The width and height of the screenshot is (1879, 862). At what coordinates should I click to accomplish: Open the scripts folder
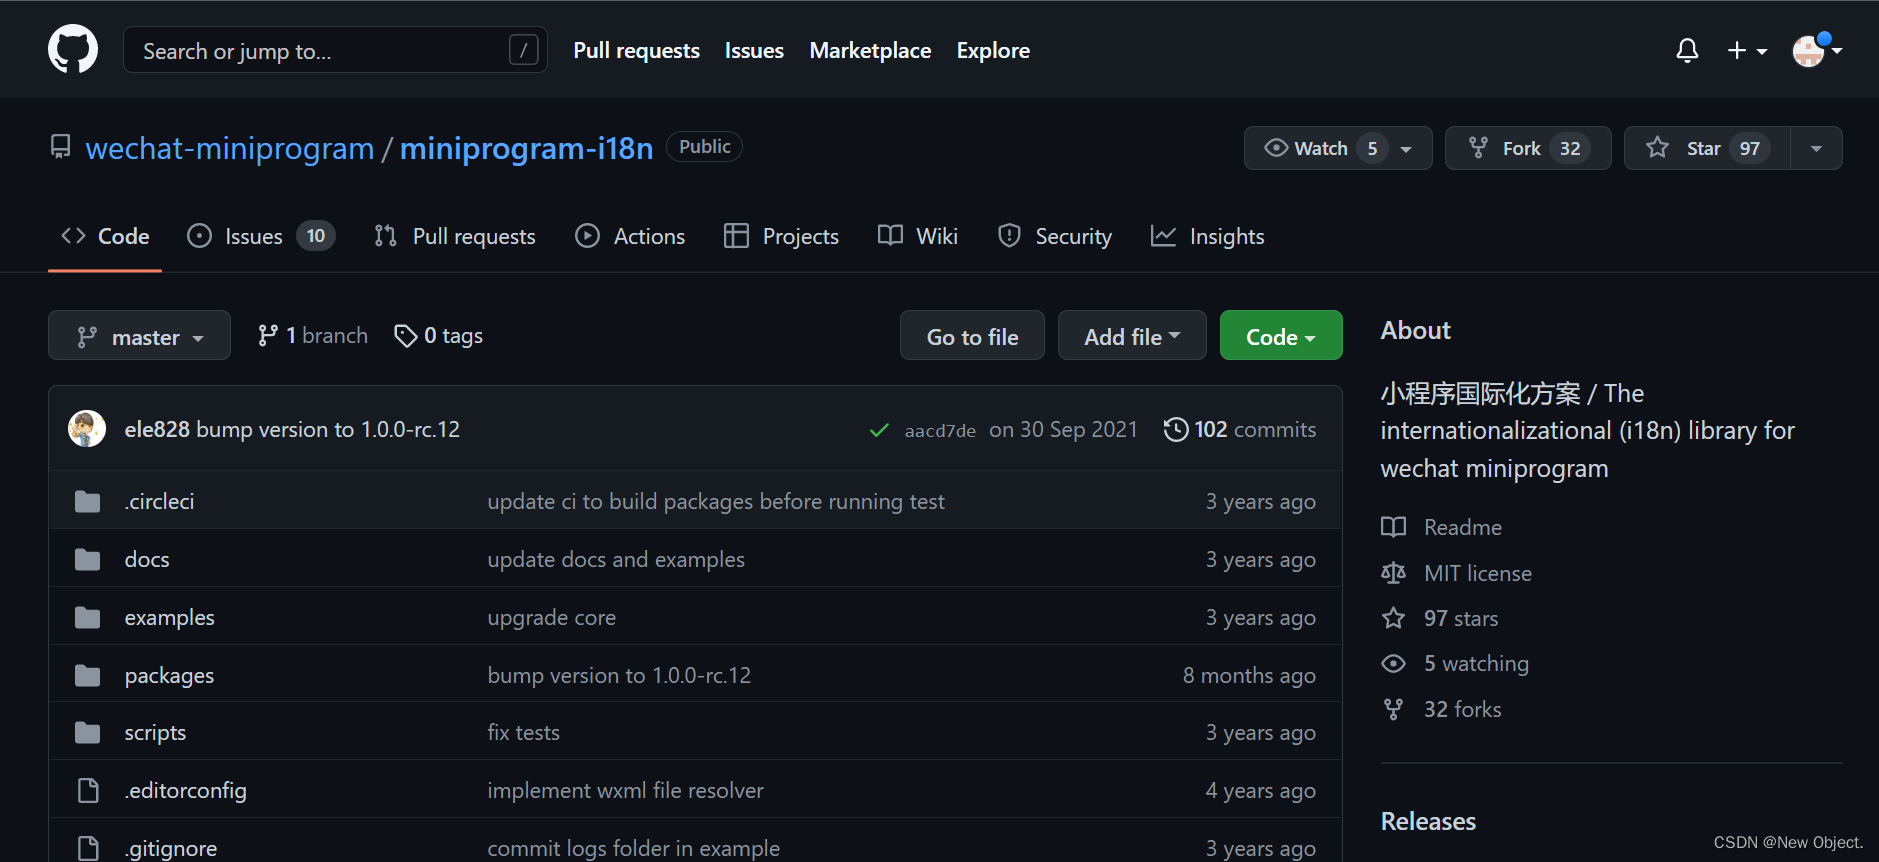[x=155, y=732]
